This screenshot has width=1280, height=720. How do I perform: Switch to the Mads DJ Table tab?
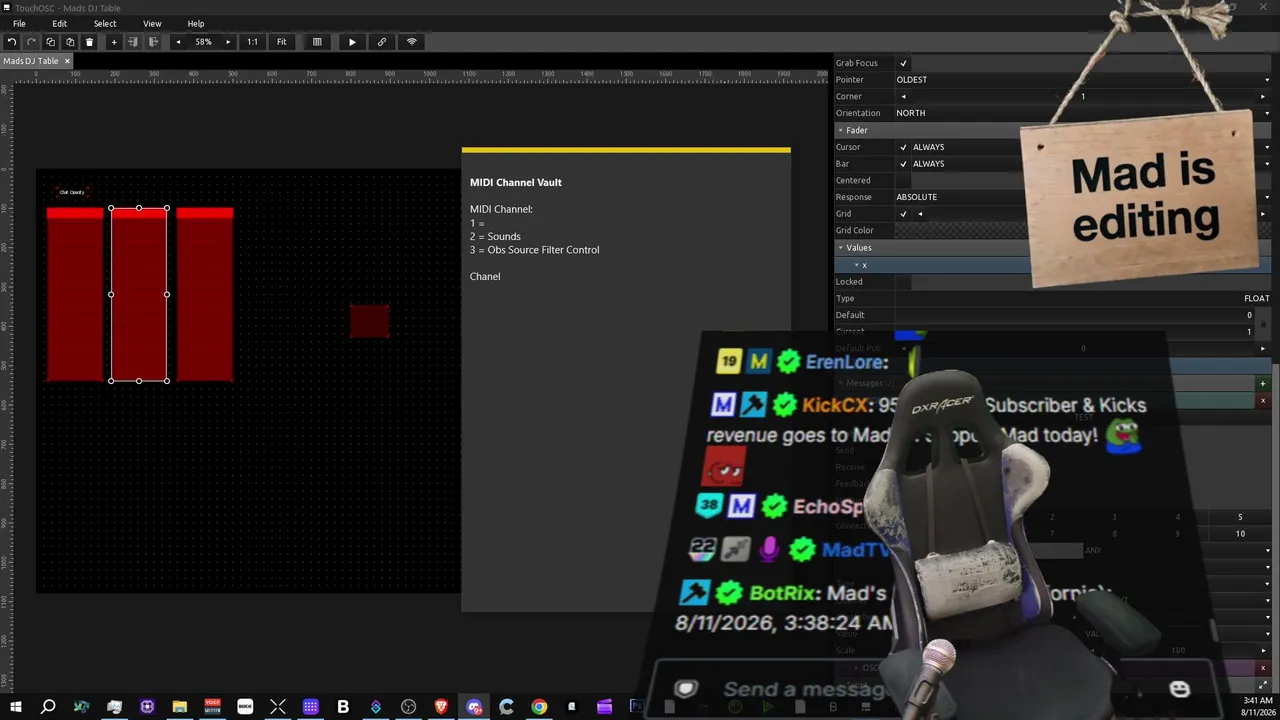tap(31, 61)
